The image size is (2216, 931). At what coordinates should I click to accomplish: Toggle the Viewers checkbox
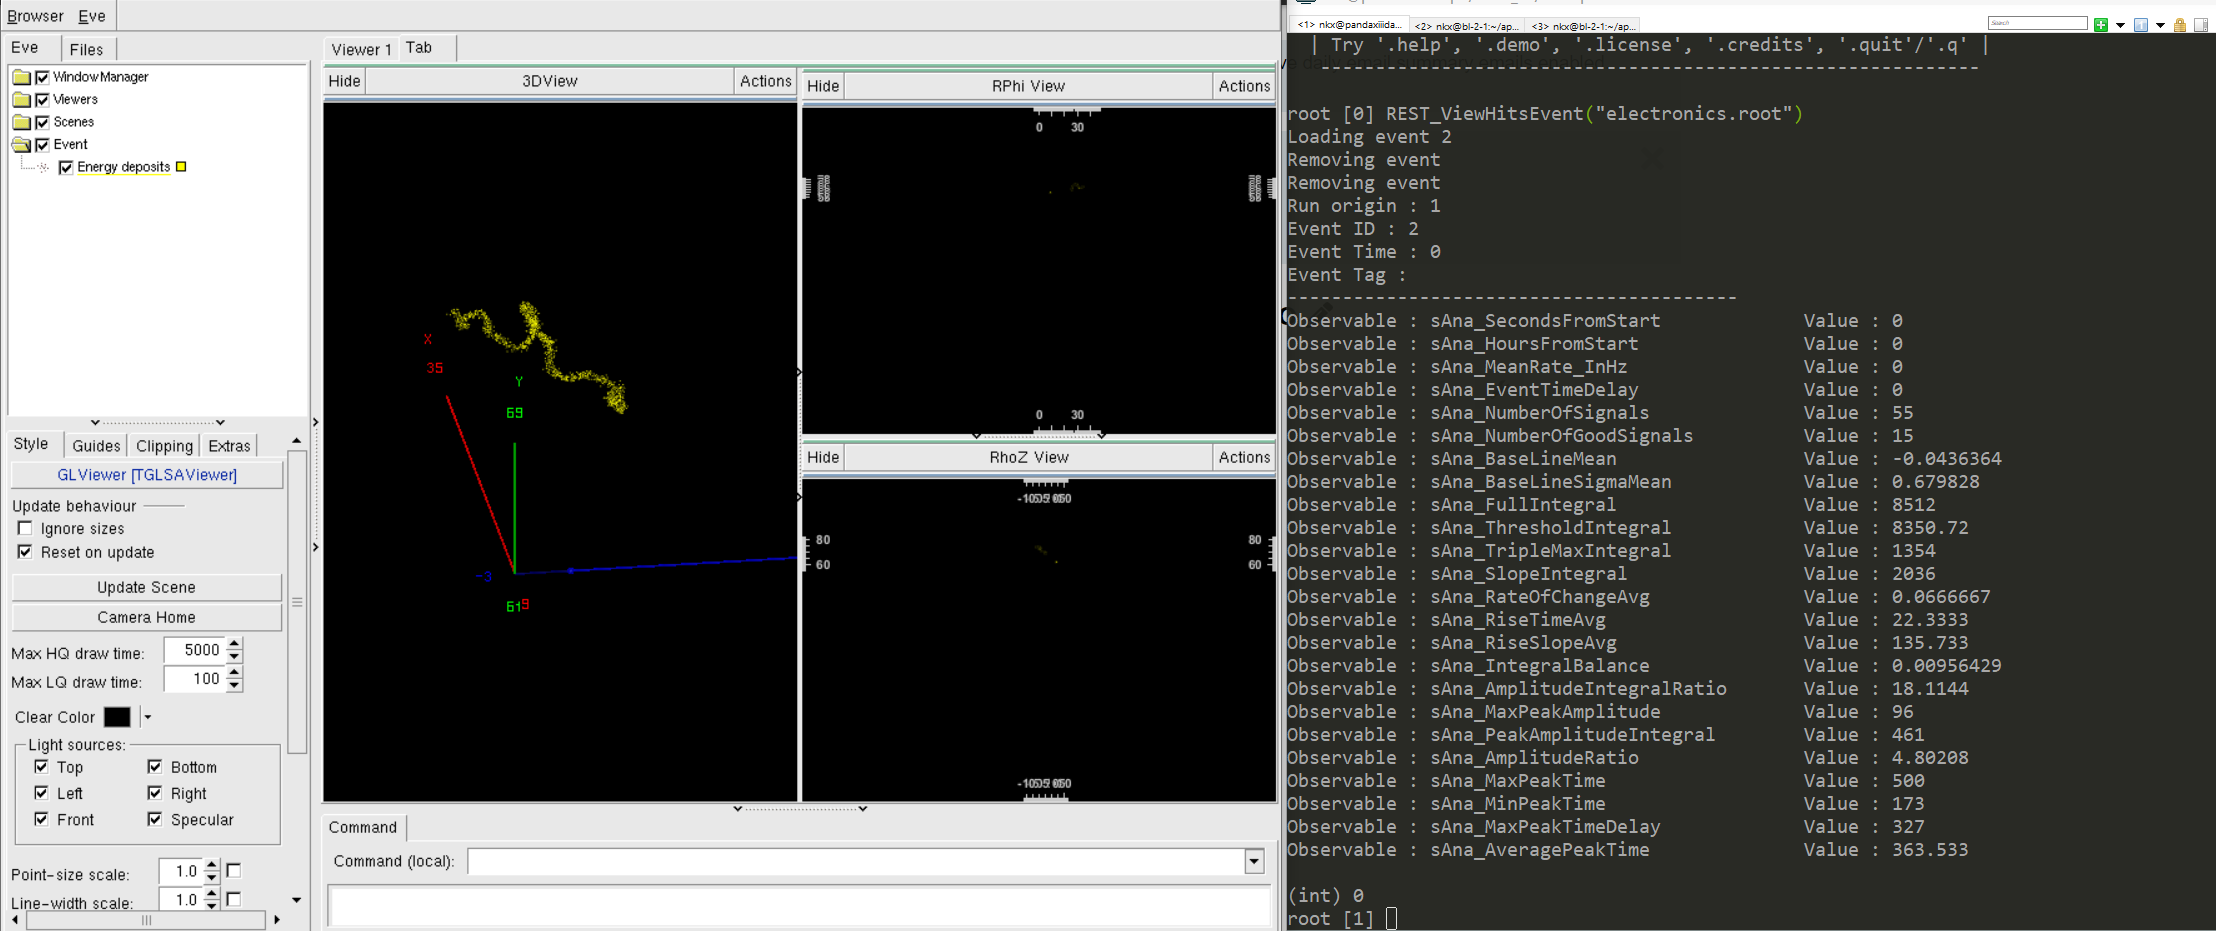point(42,99)
